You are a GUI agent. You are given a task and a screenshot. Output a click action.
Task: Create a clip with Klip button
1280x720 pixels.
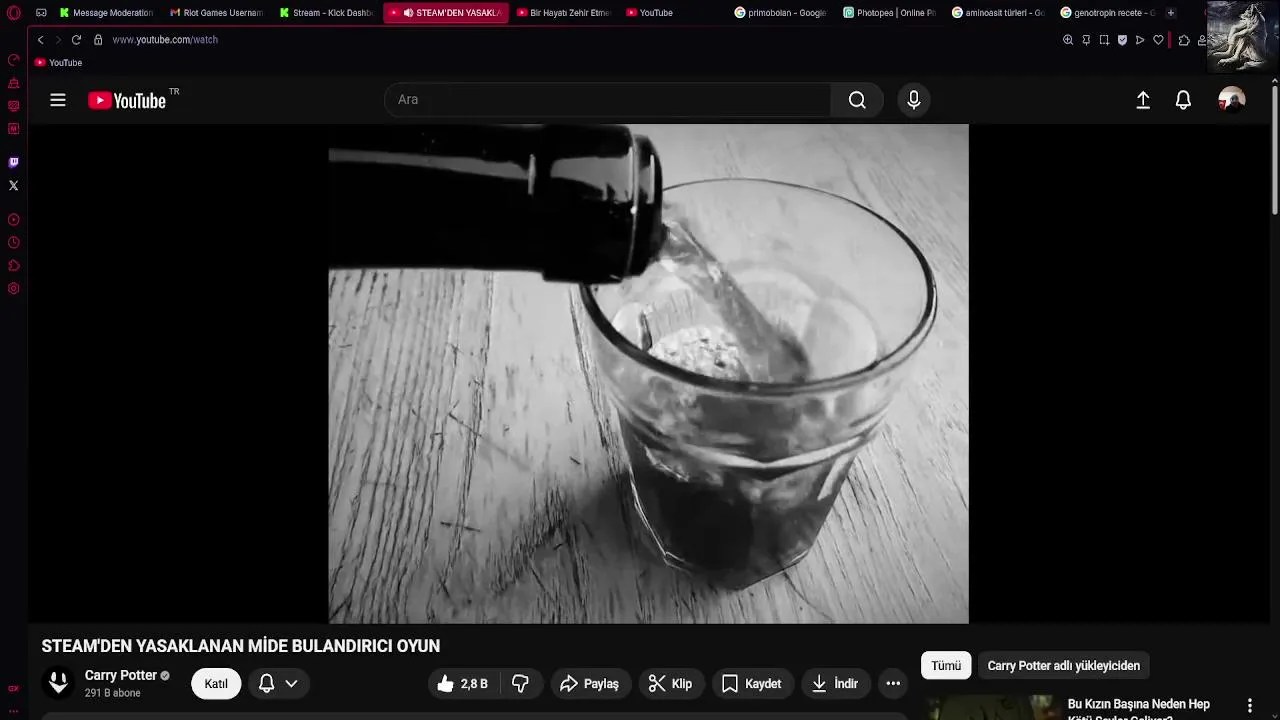pos(670,684)
